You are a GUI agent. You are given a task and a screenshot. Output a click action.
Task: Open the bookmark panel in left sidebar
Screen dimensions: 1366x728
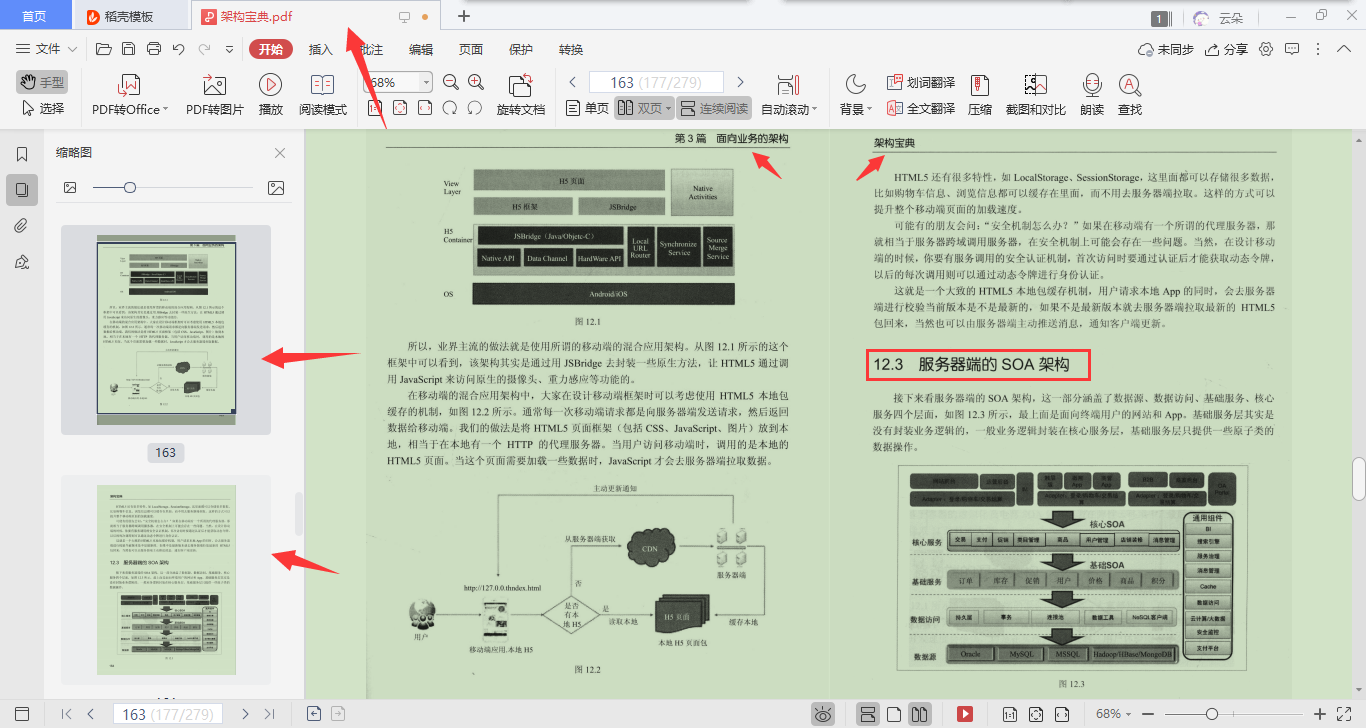click(x=22, y=154)
